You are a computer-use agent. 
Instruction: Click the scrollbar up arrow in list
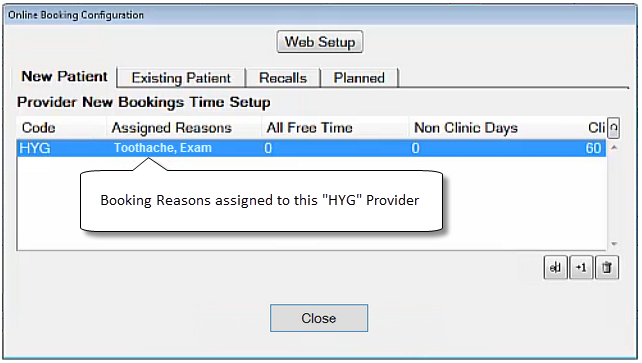614,148
